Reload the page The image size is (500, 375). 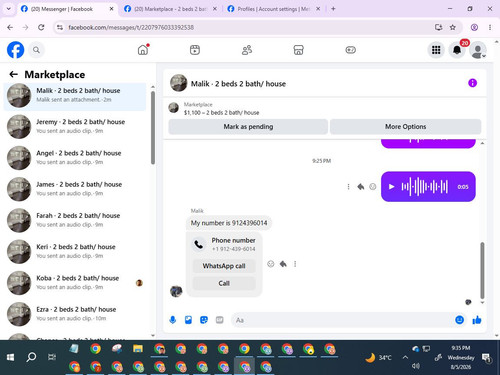click(x=41, y=27)
